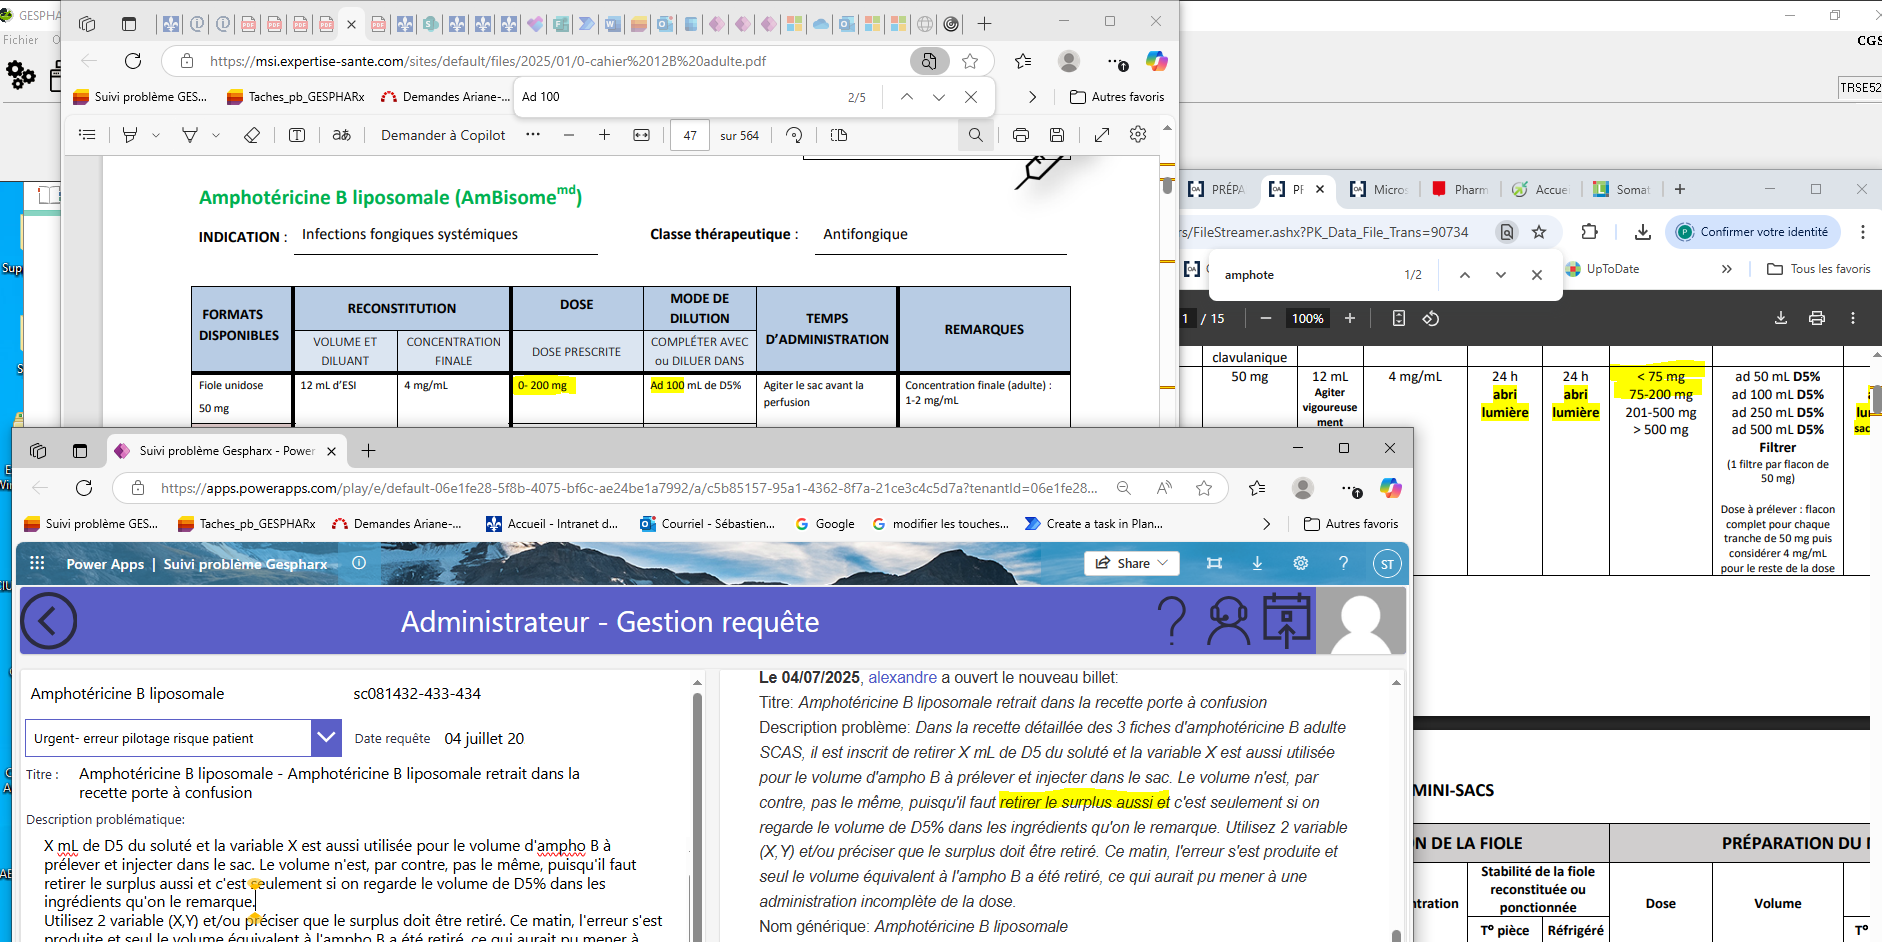Click the Power Apps app launcher waffle
Viewport: 1882px width, 942px height.
click(37, 563)
